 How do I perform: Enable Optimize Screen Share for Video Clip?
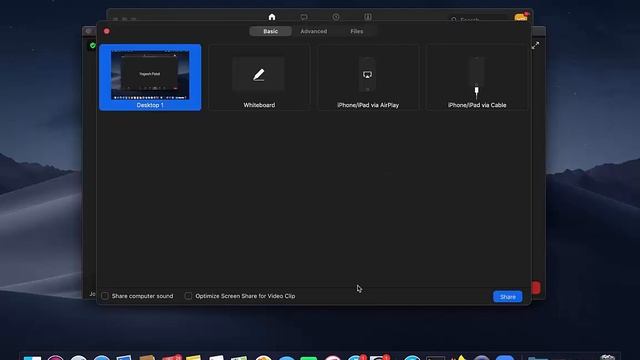[x=188, y=296]
